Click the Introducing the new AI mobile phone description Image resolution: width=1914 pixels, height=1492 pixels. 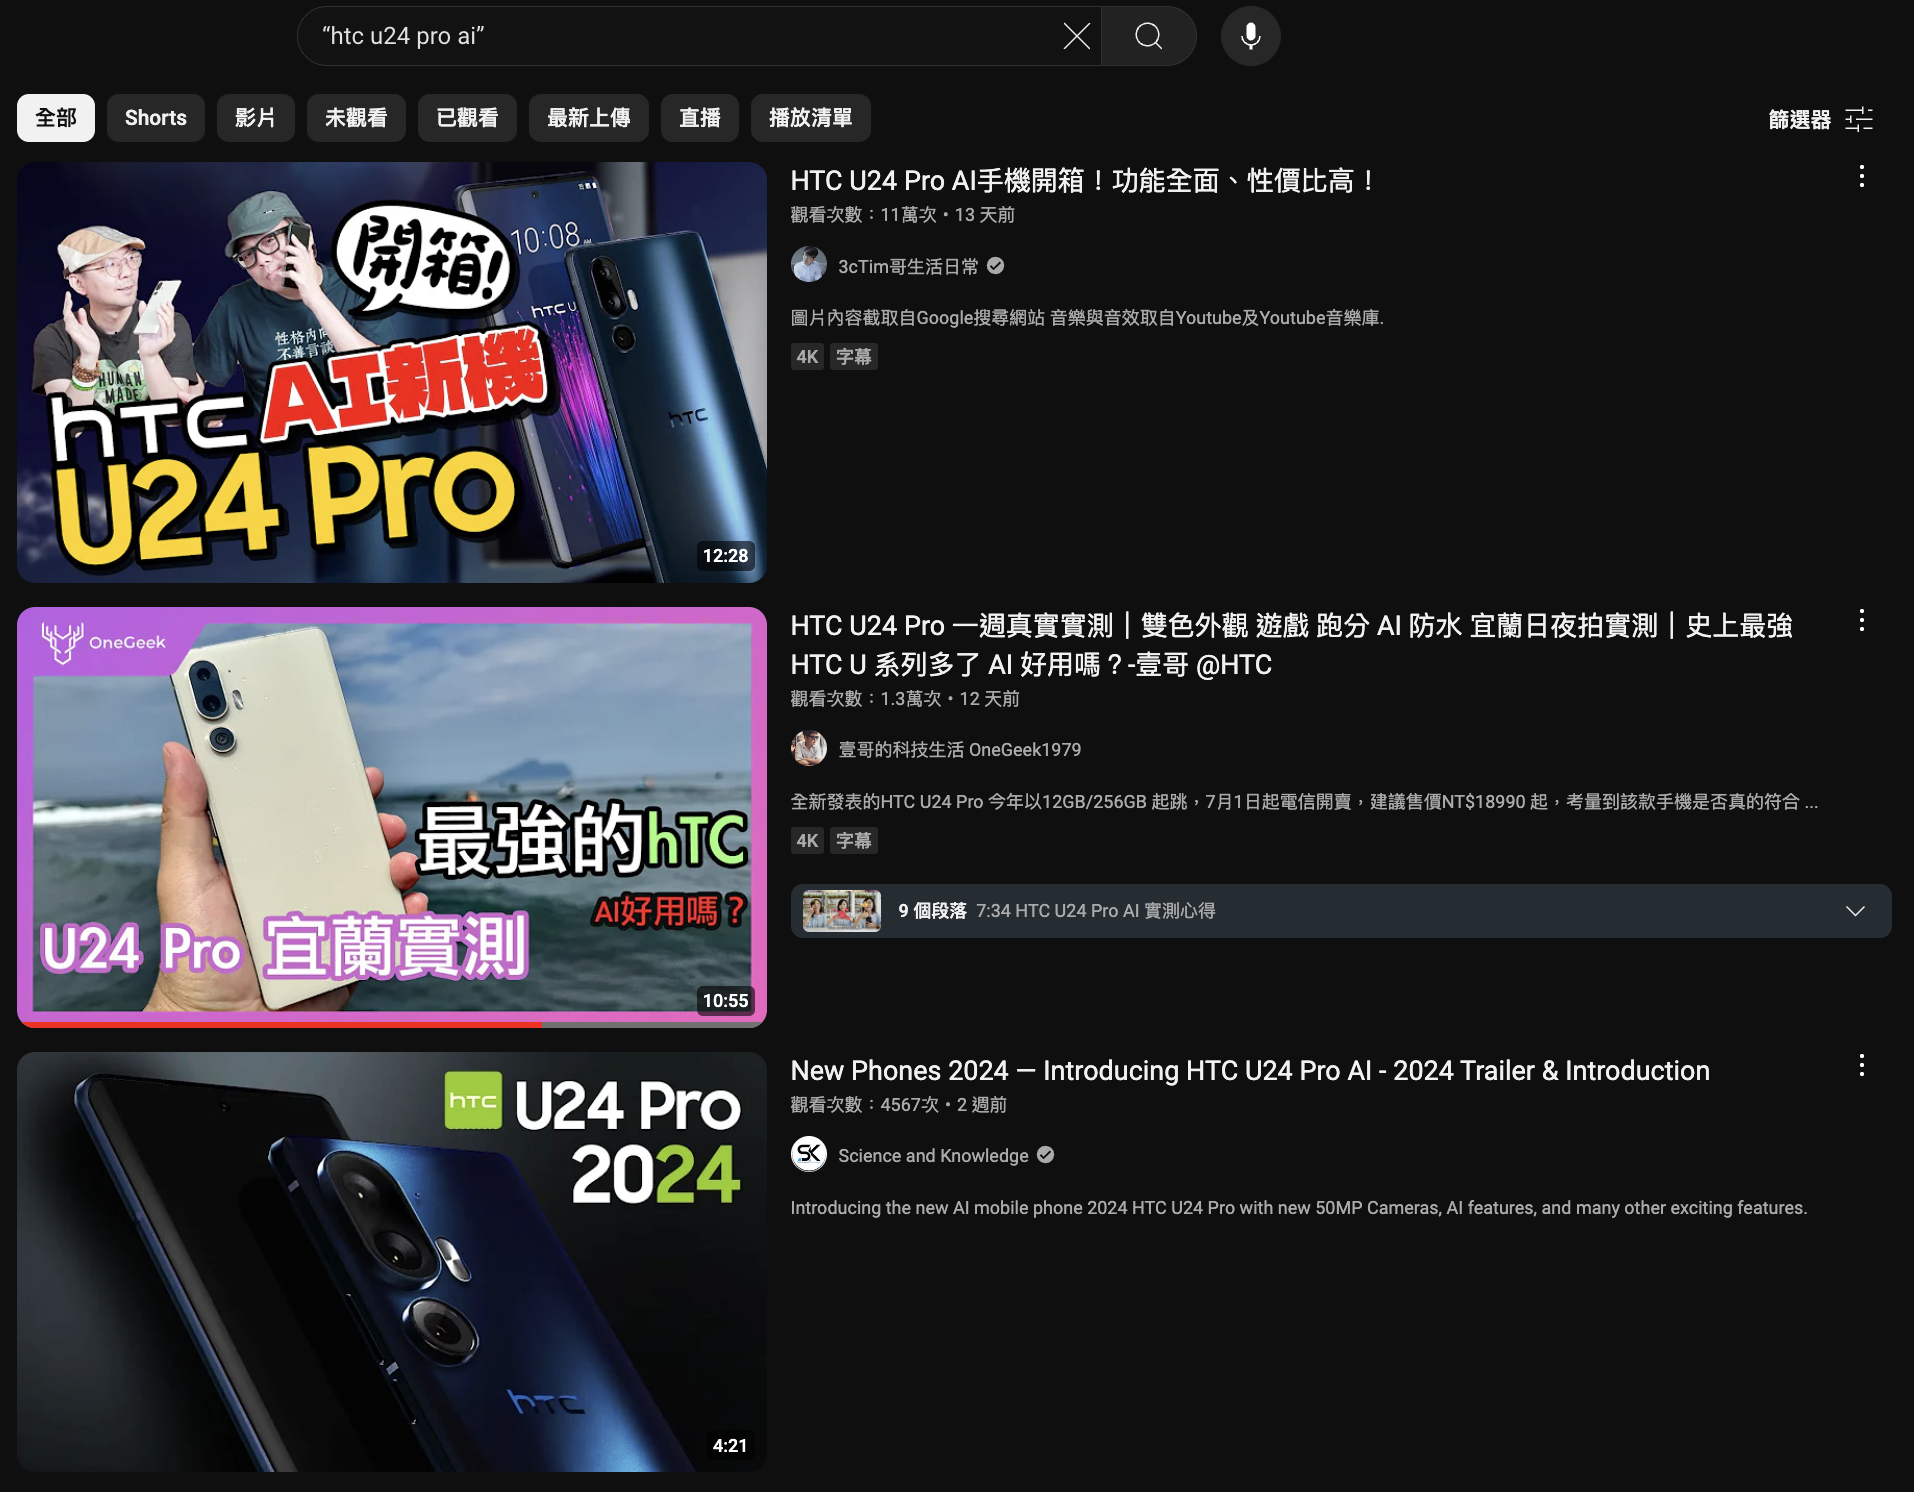click(x=1298, y=1208)
